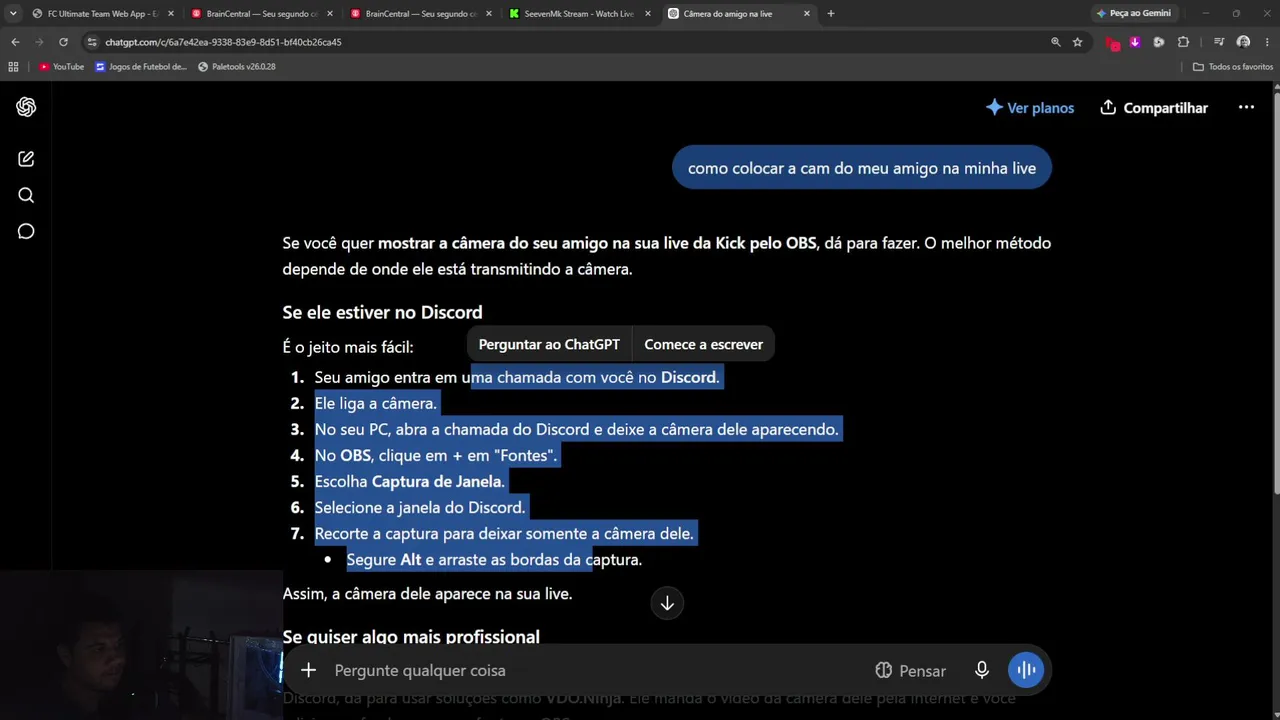This screenshot has width=1280, height=720.
Task: Click the grey swirl extension icon
Action: click(x=1159, y=42)
